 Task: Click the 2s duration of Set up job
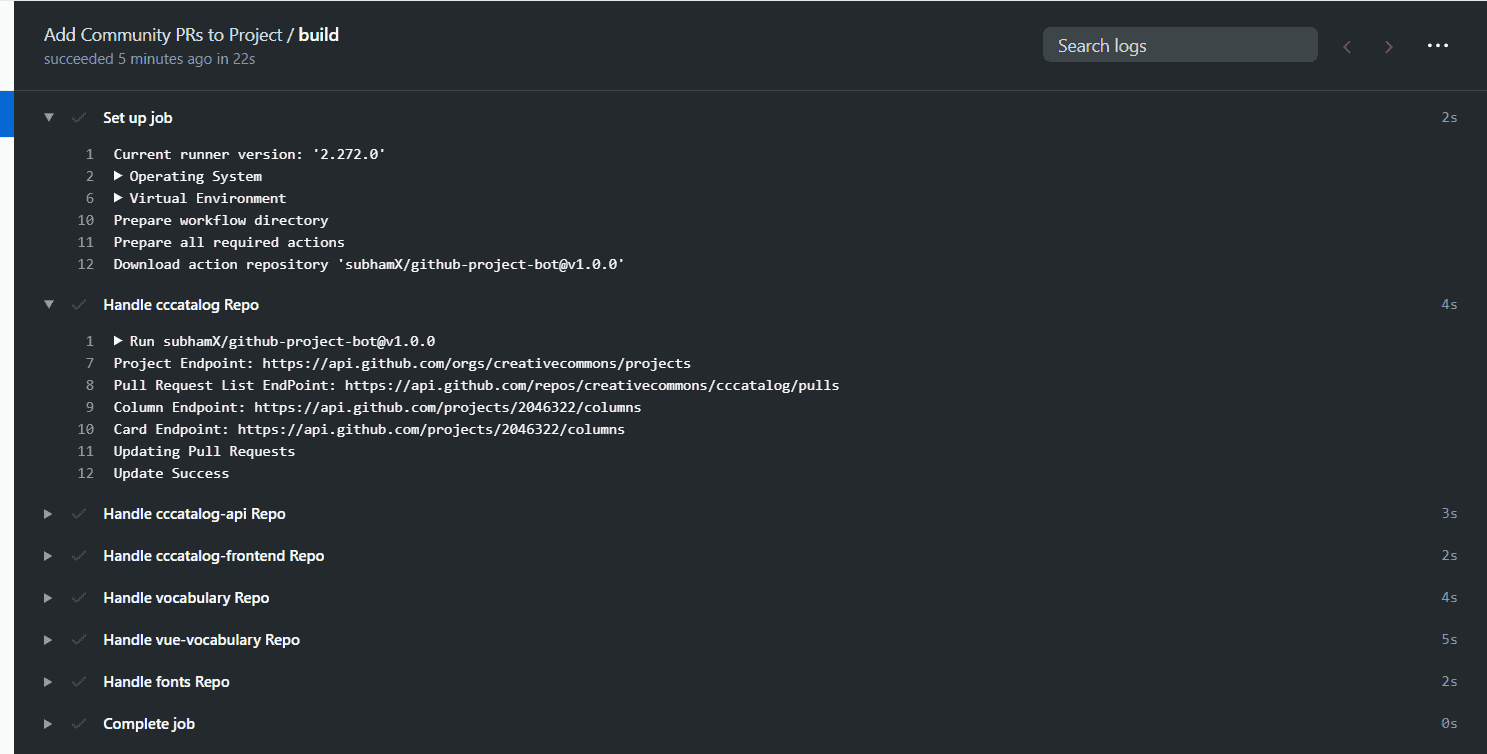coord(1449,118)
